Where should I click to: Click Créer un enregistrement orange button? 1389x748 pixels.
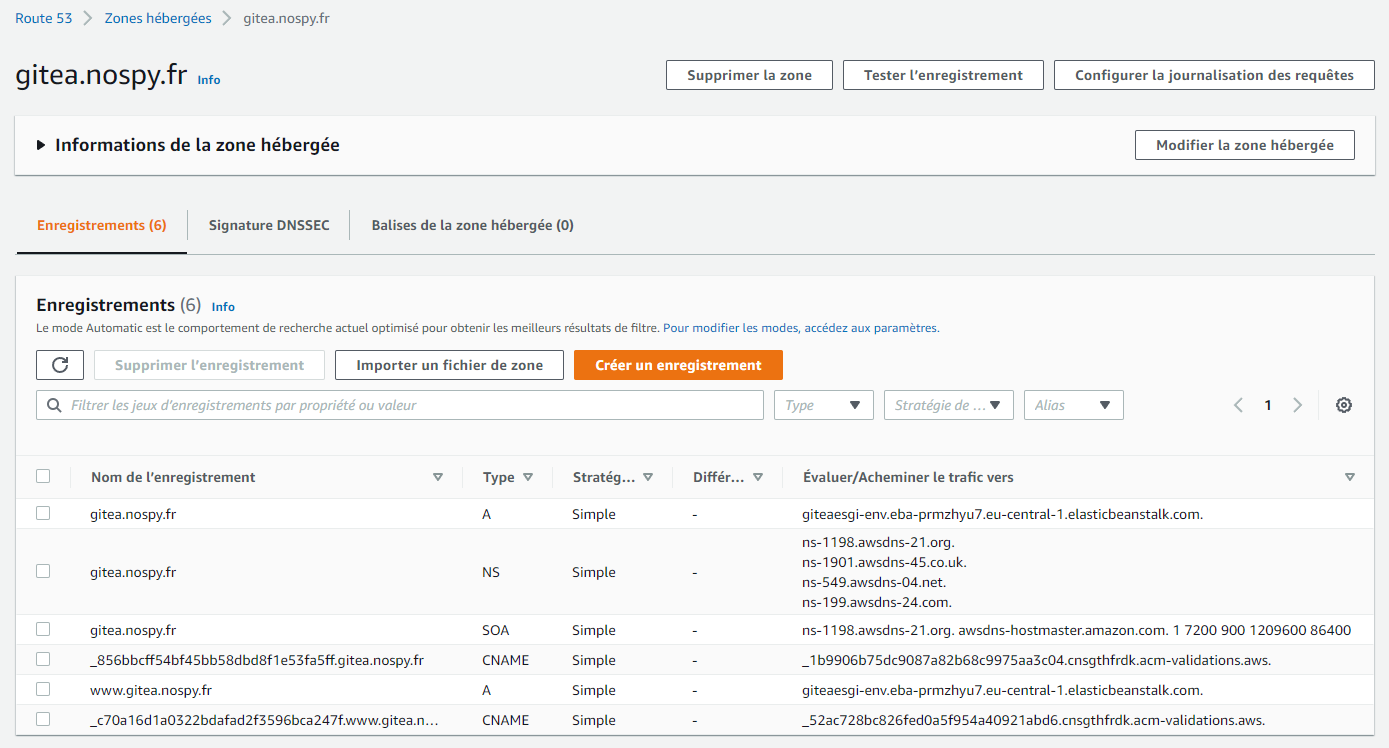tap(679, 365)
